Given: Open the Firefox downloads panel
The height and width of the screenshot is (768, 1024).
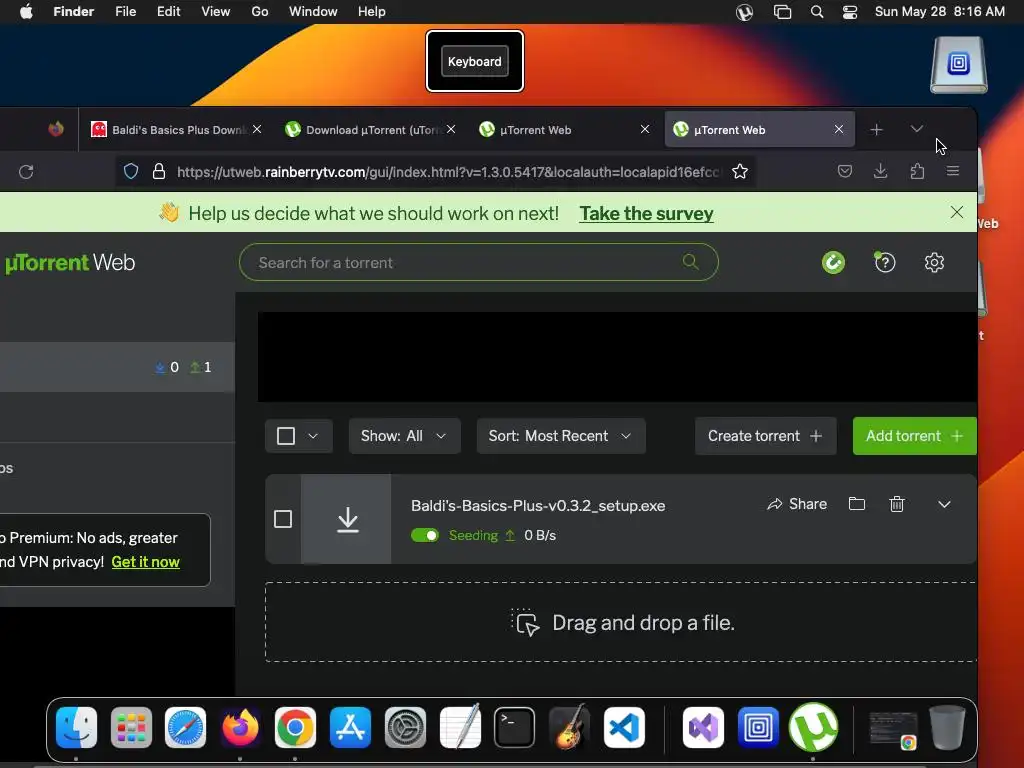Looking at the screenshot, I should point(880,171).
